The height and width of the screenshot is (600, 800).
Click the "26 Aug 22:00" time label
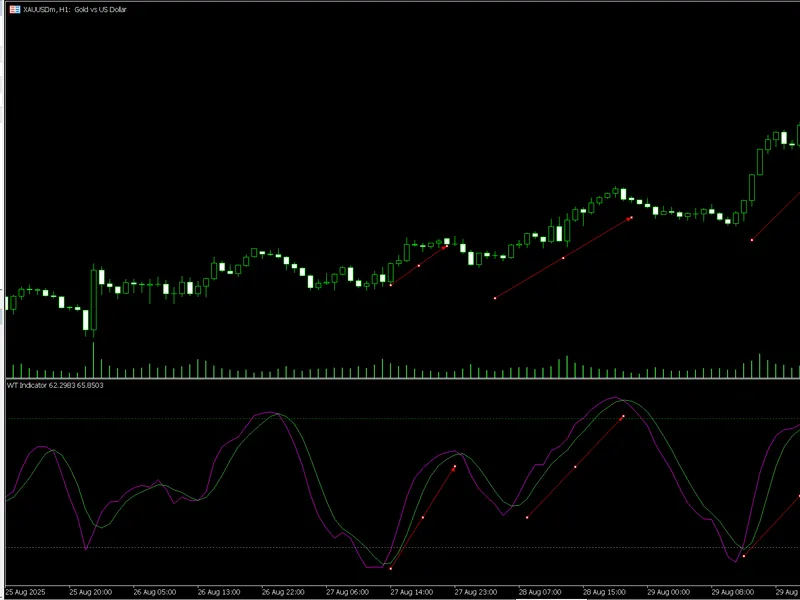point(283,592)
